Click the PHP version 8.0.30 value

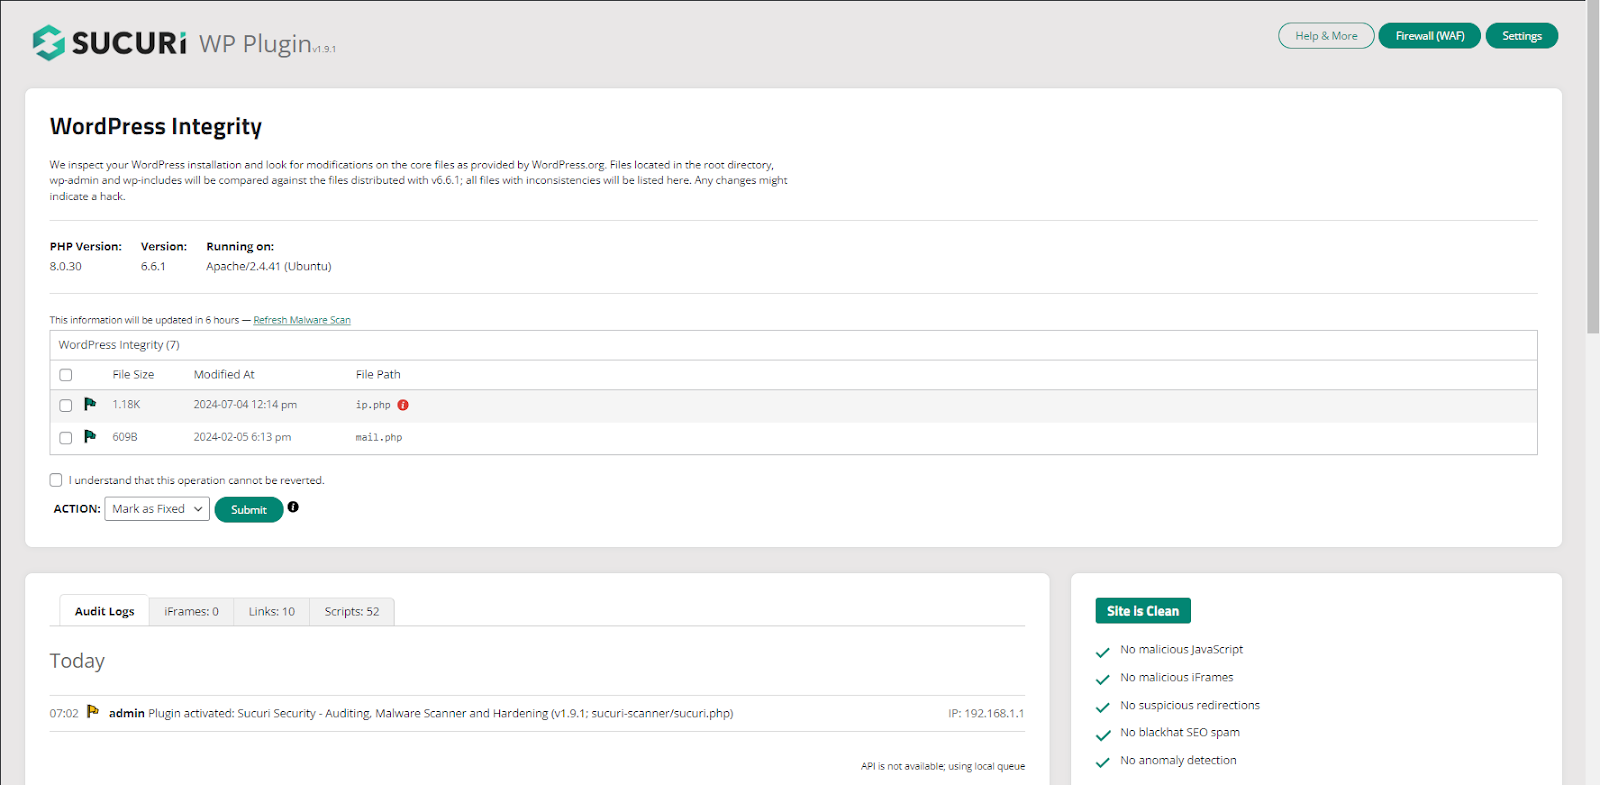pyautogui.click(x=66, y=266)
